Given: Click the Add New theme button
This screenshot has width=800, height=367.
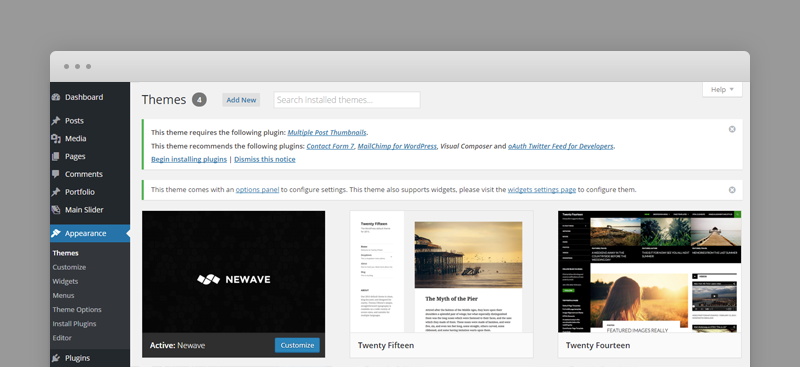Looking at the screenshot, I should pos(241,100).
